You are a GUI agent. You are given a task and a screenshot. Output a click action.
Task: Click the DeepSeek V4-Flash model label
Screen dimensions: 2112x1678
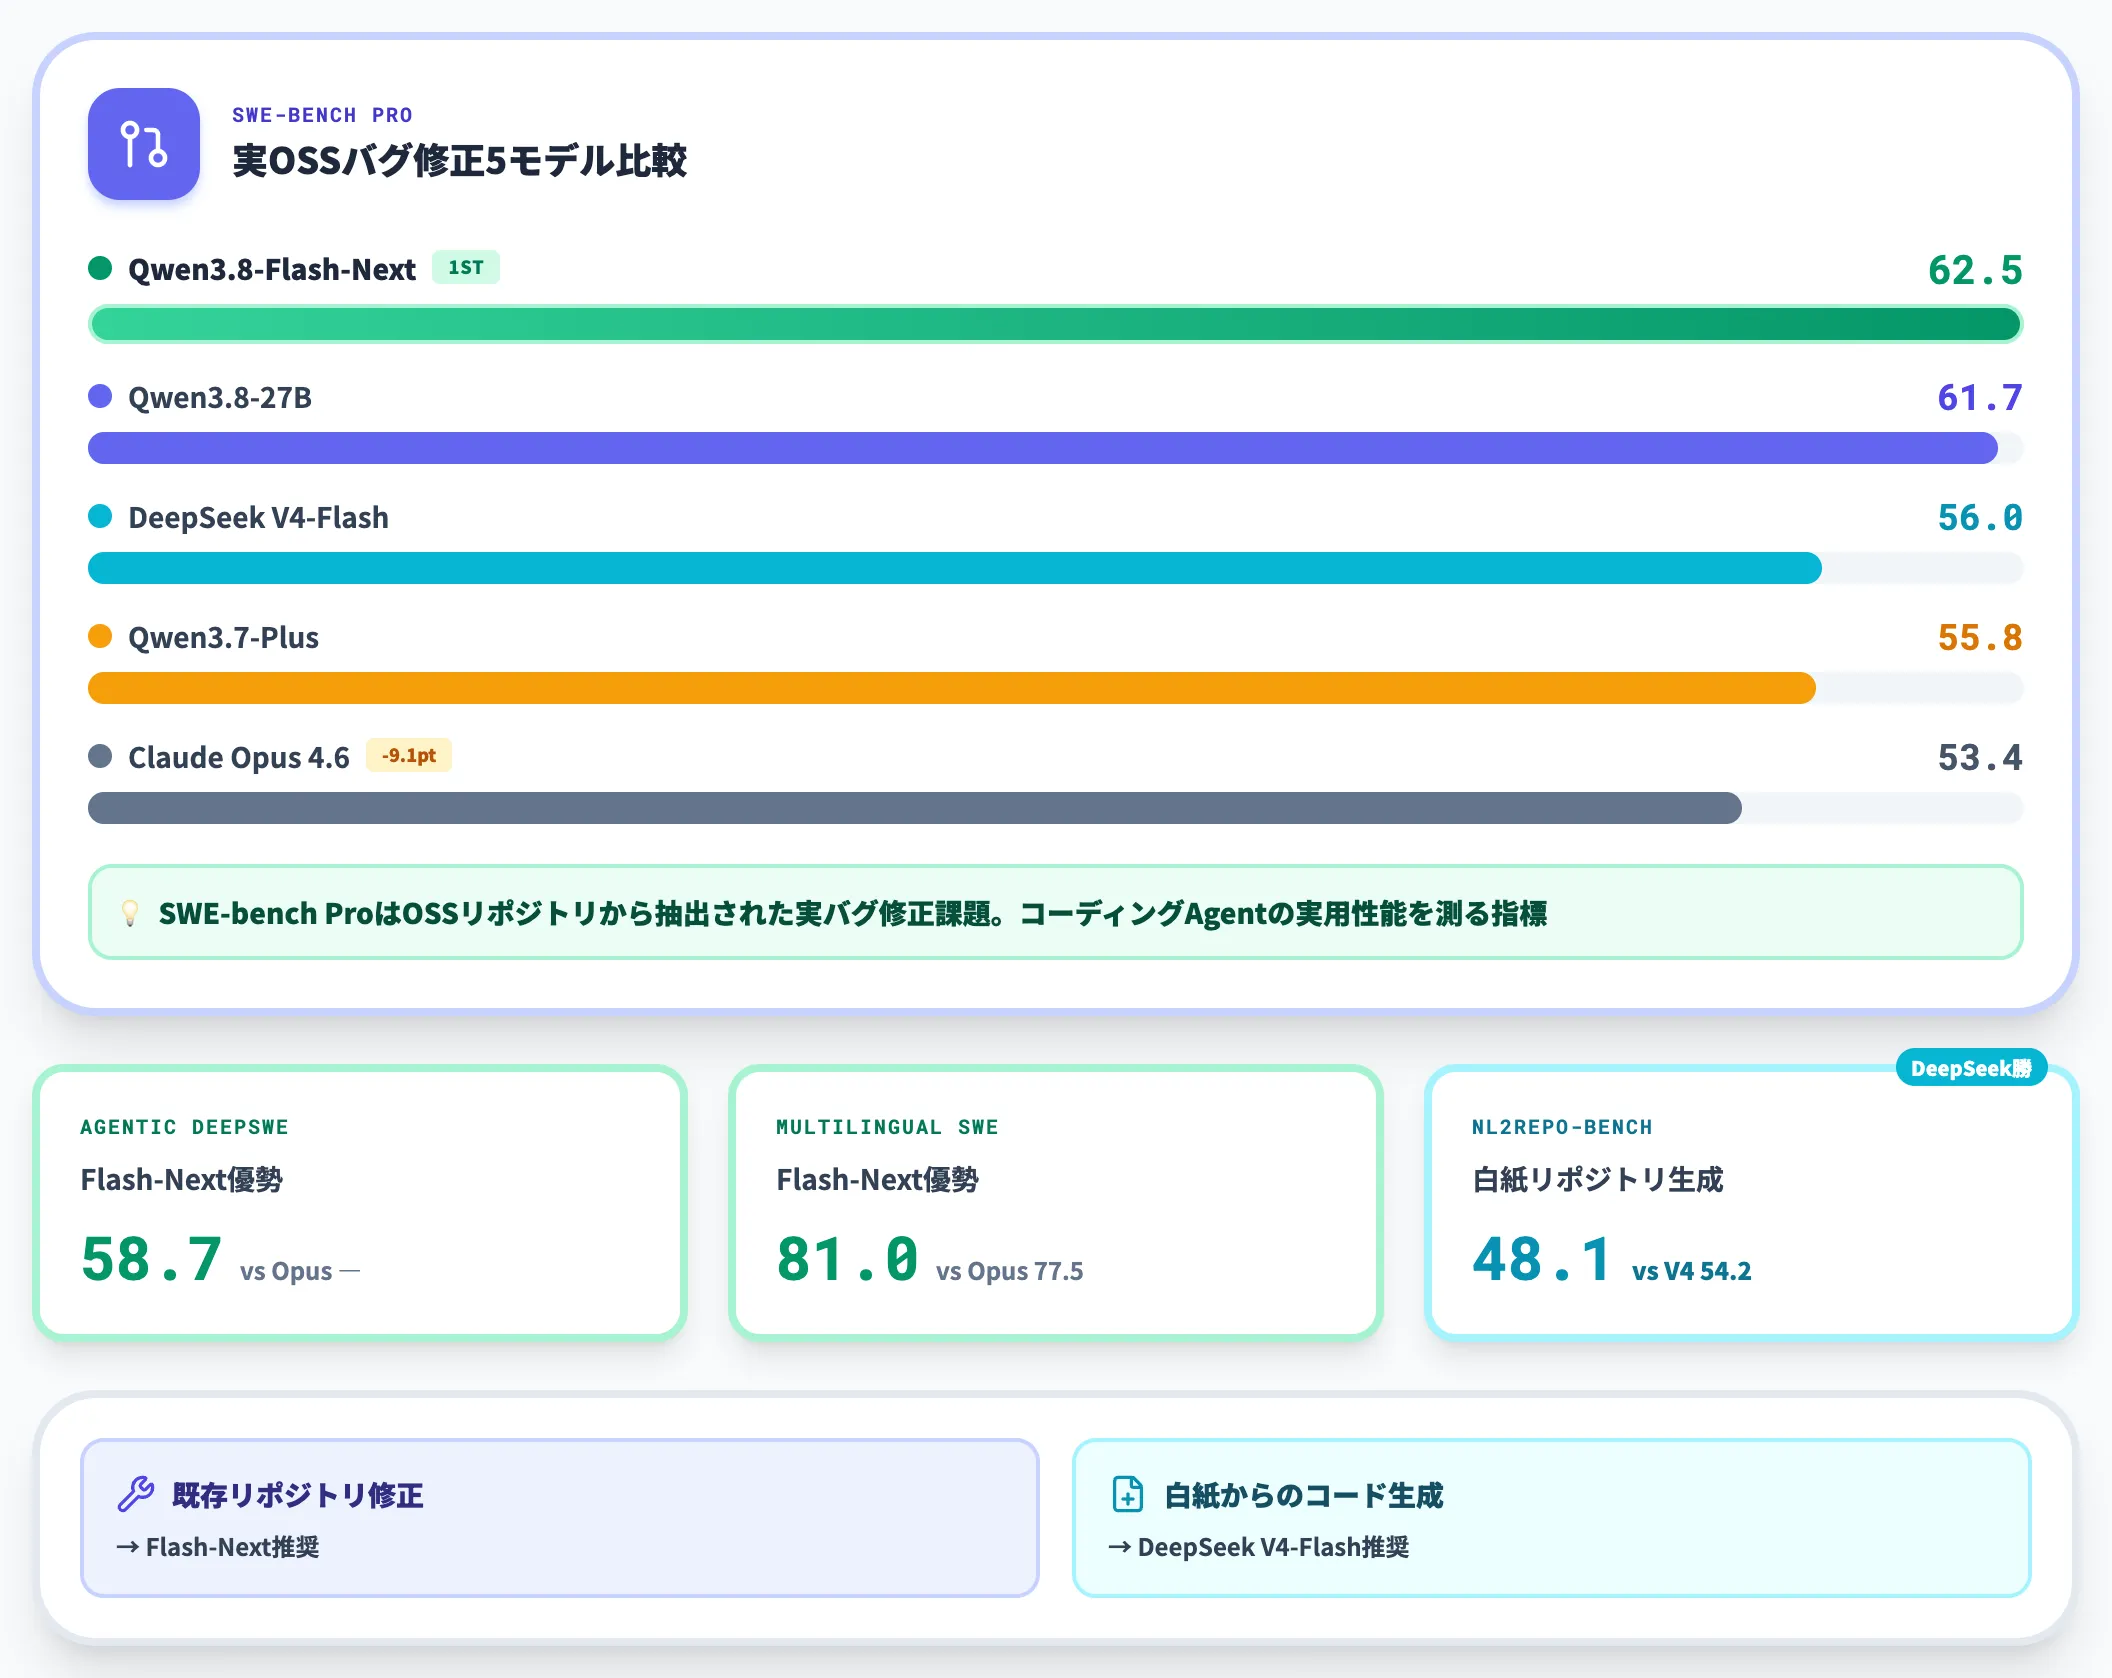click(x=258, y=517)
